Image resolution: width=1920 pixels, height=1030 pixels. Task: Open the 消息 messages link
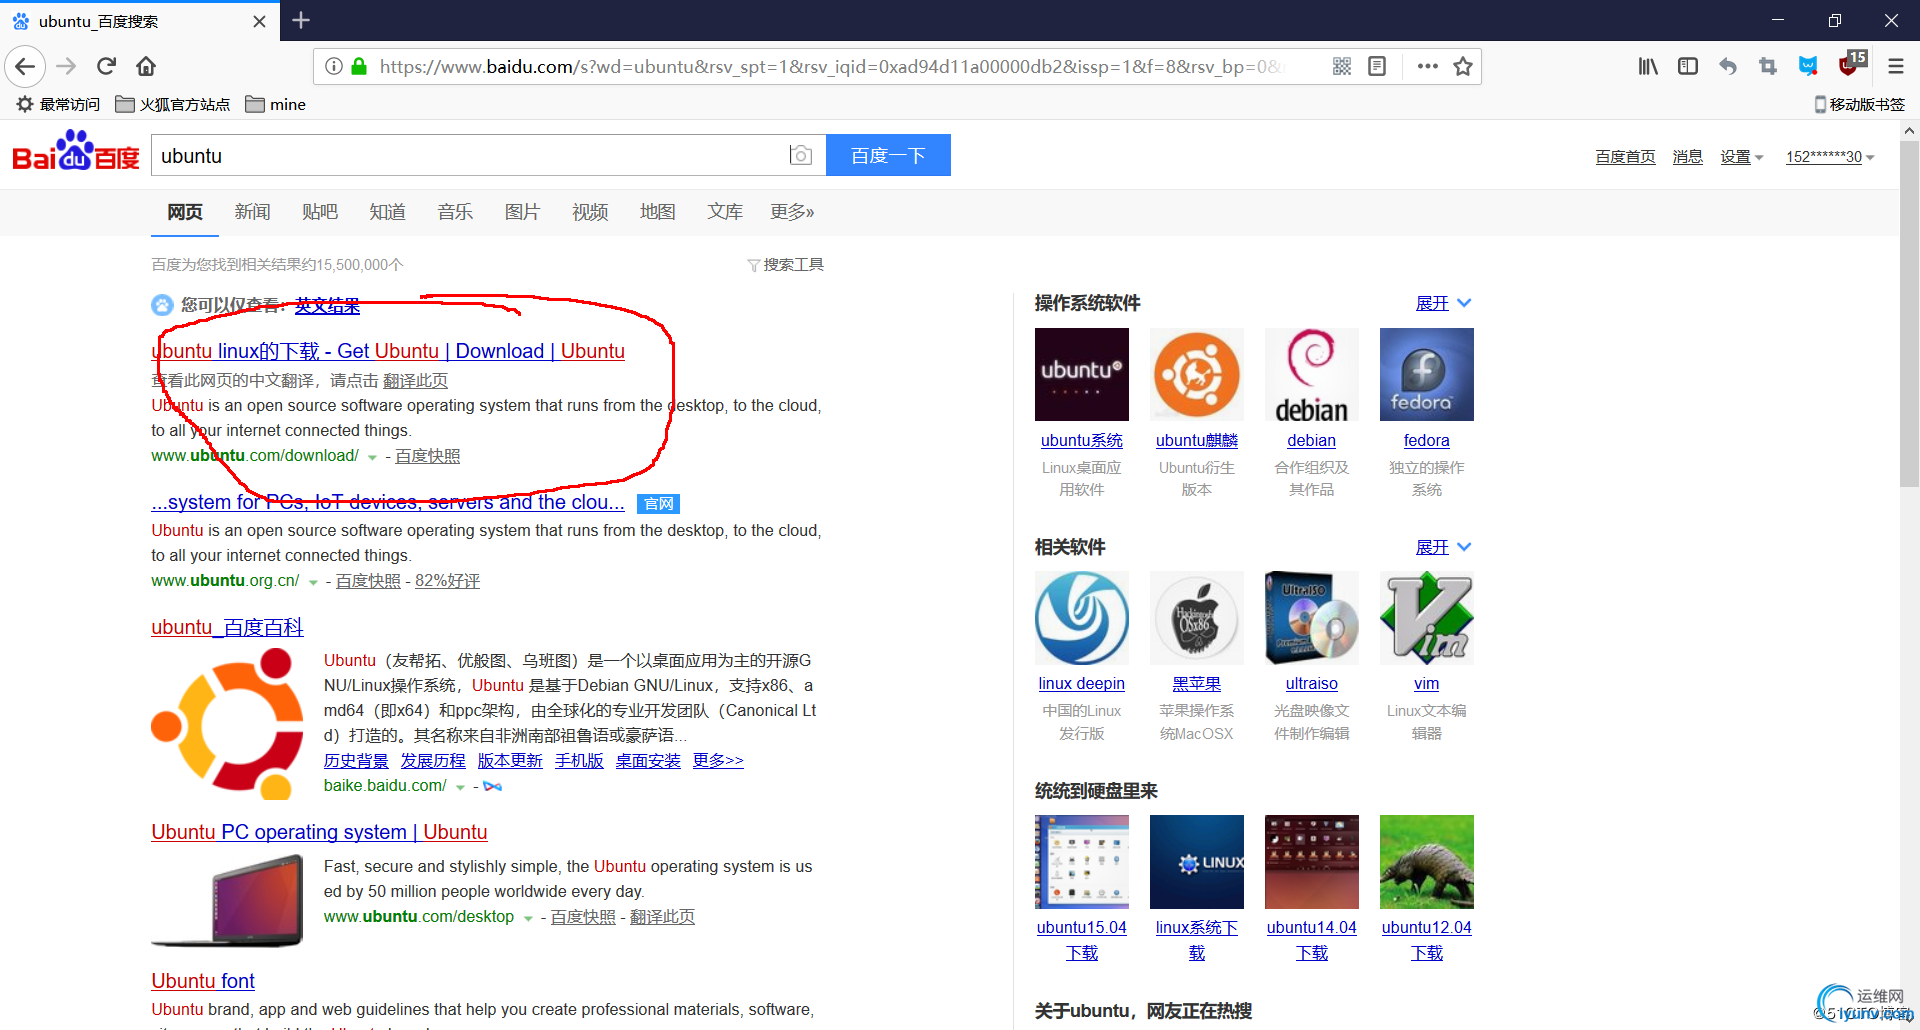(x=1687, y=157)
